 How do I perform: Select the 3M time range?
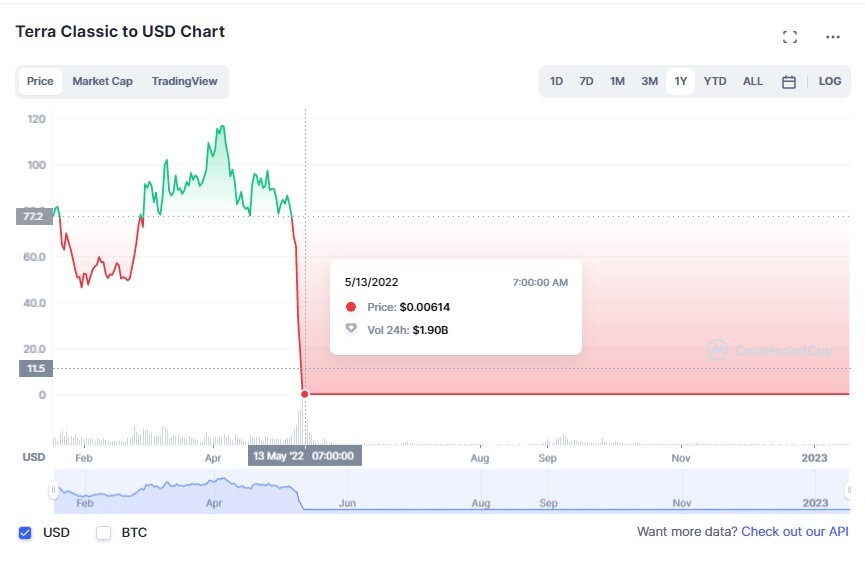[x=649, y=81]
